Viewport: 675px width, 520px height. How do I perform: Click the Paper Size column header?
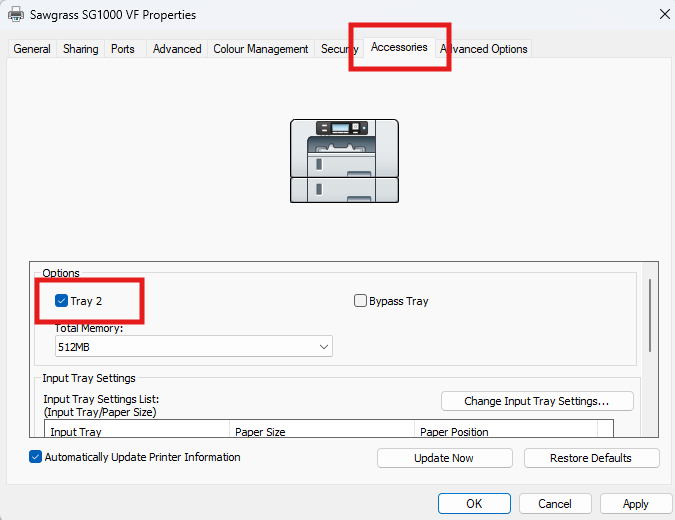click(x=322, y=429)
